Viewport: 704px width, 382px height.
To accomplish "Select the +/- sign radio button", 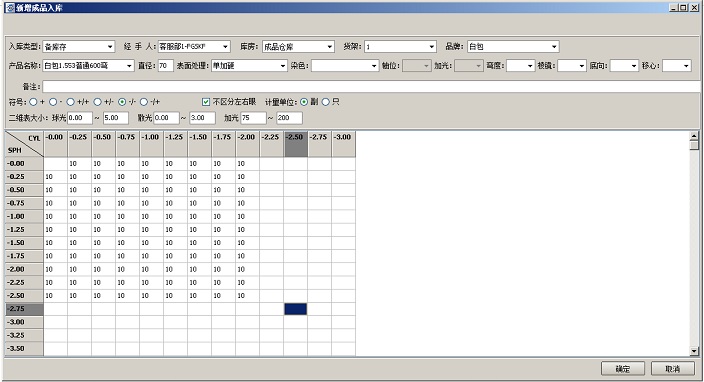I will click(x=97, y=102).
